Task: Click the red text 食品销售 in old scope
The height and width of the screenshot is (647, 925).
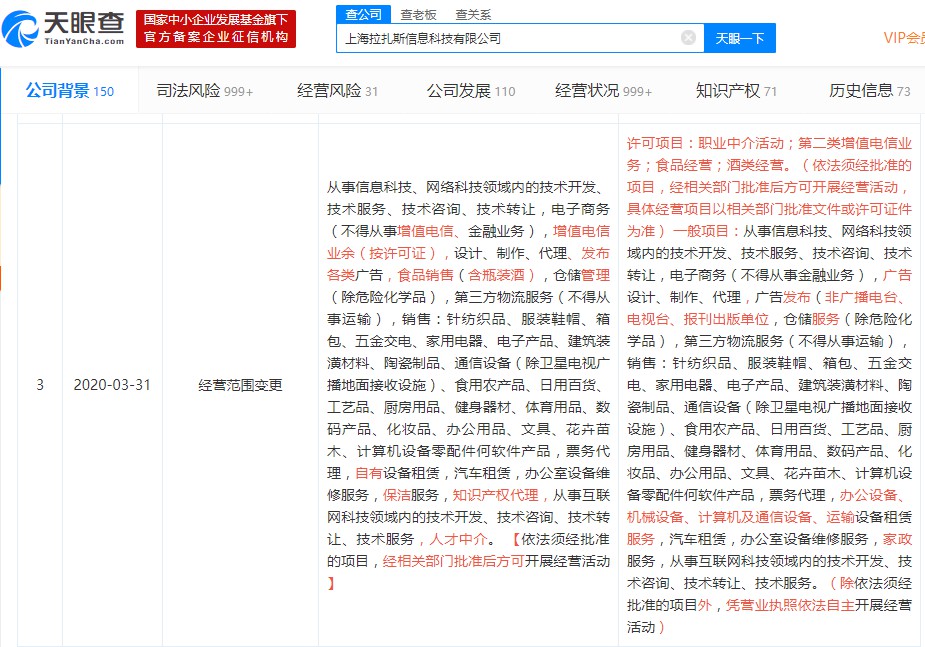Action: tap(425, 275)
